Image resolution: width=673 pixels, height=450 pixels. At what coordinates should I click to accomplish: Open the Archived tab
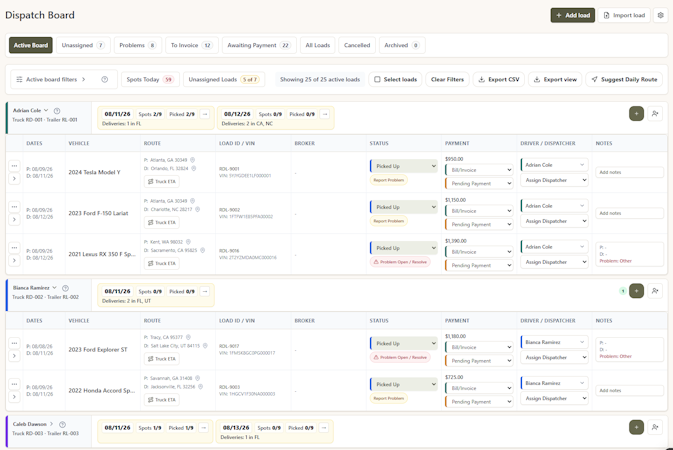402,45
